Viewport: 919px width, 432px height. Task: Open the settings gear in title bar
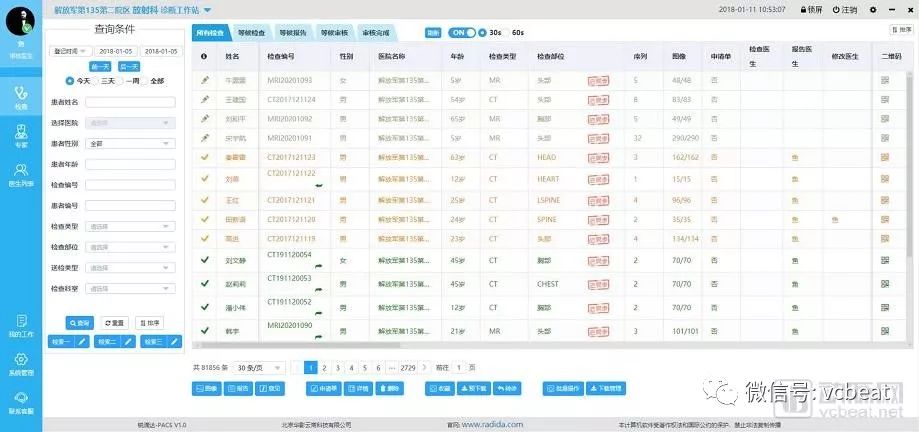point(873,9)
